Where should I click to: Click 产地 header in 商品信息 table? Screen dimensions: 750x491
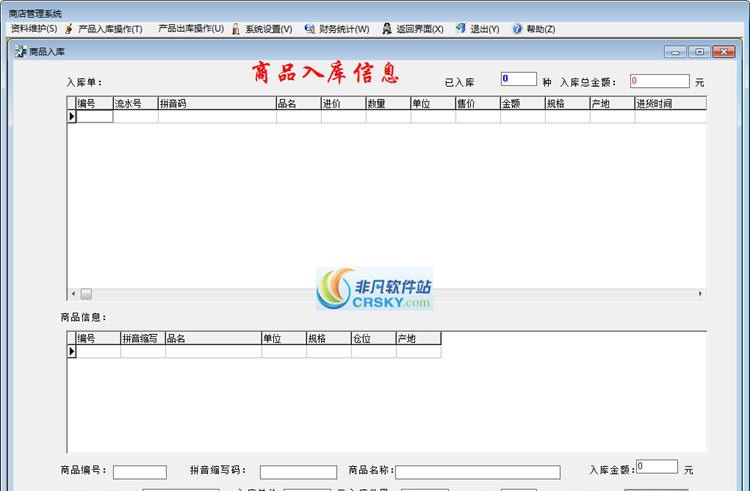[419, 338]
